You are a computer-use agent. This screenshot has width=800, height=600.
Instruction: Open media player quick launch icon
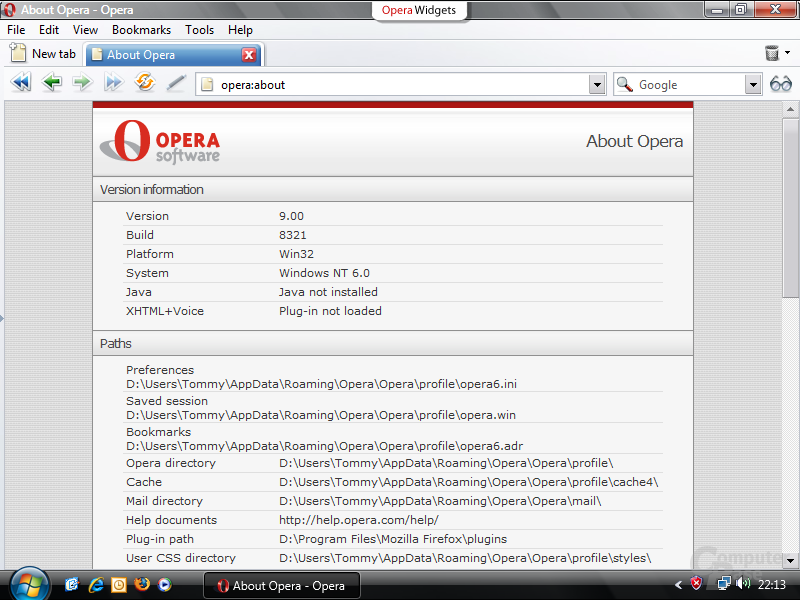tap(165, 584)
